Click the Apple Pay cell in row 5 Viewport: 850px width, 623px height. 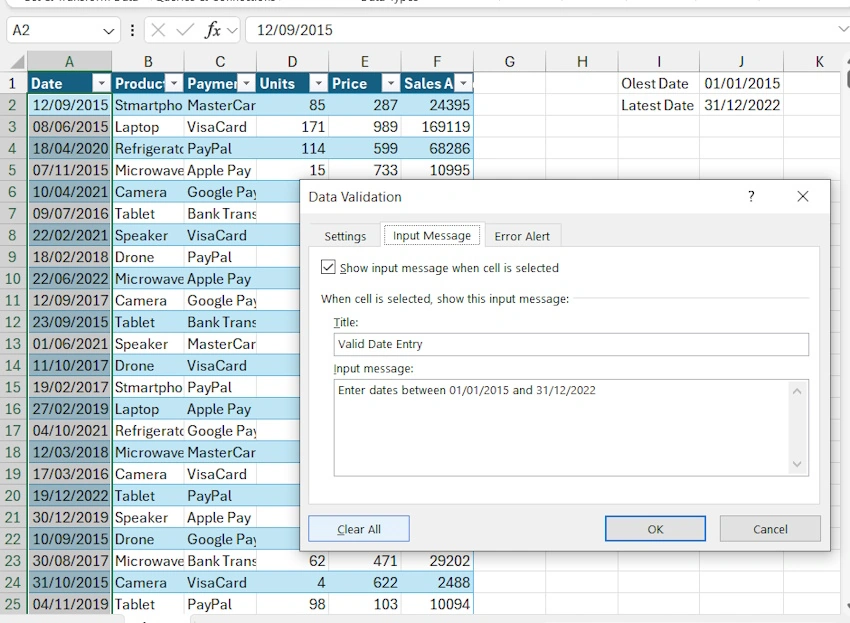220,170
